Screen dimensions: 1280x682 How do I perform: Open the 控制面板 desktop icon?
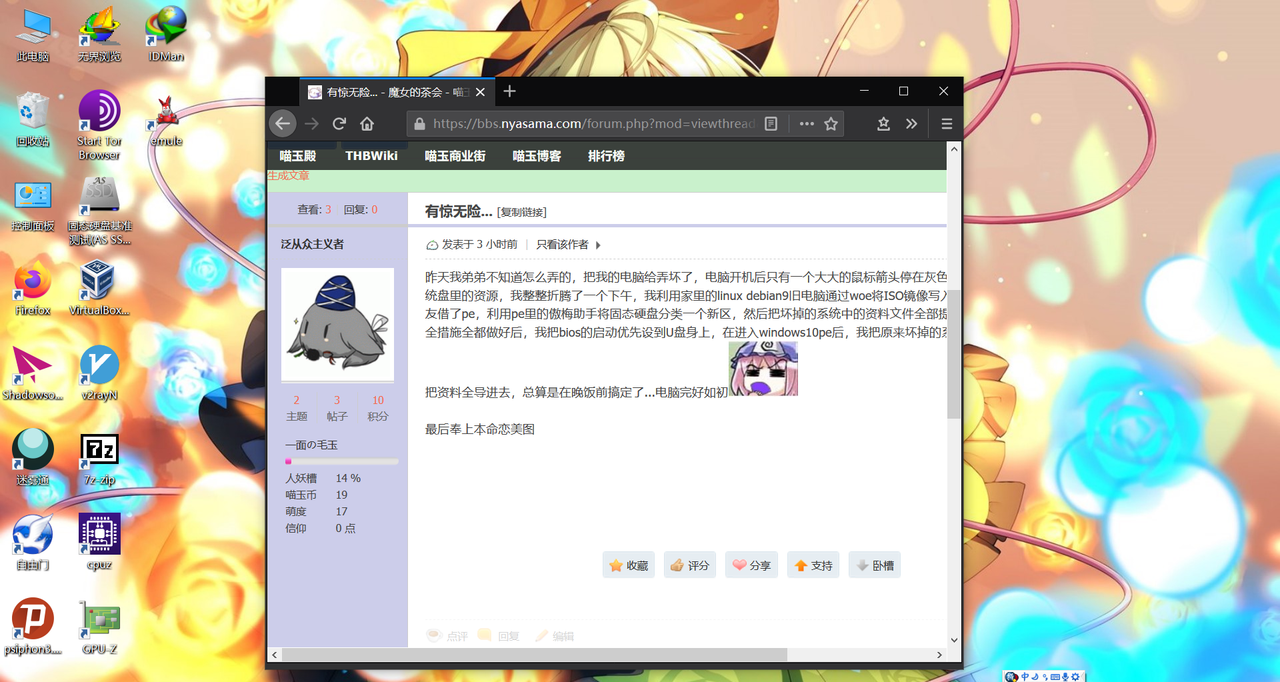pyautogui.click(x=33, y=206)
